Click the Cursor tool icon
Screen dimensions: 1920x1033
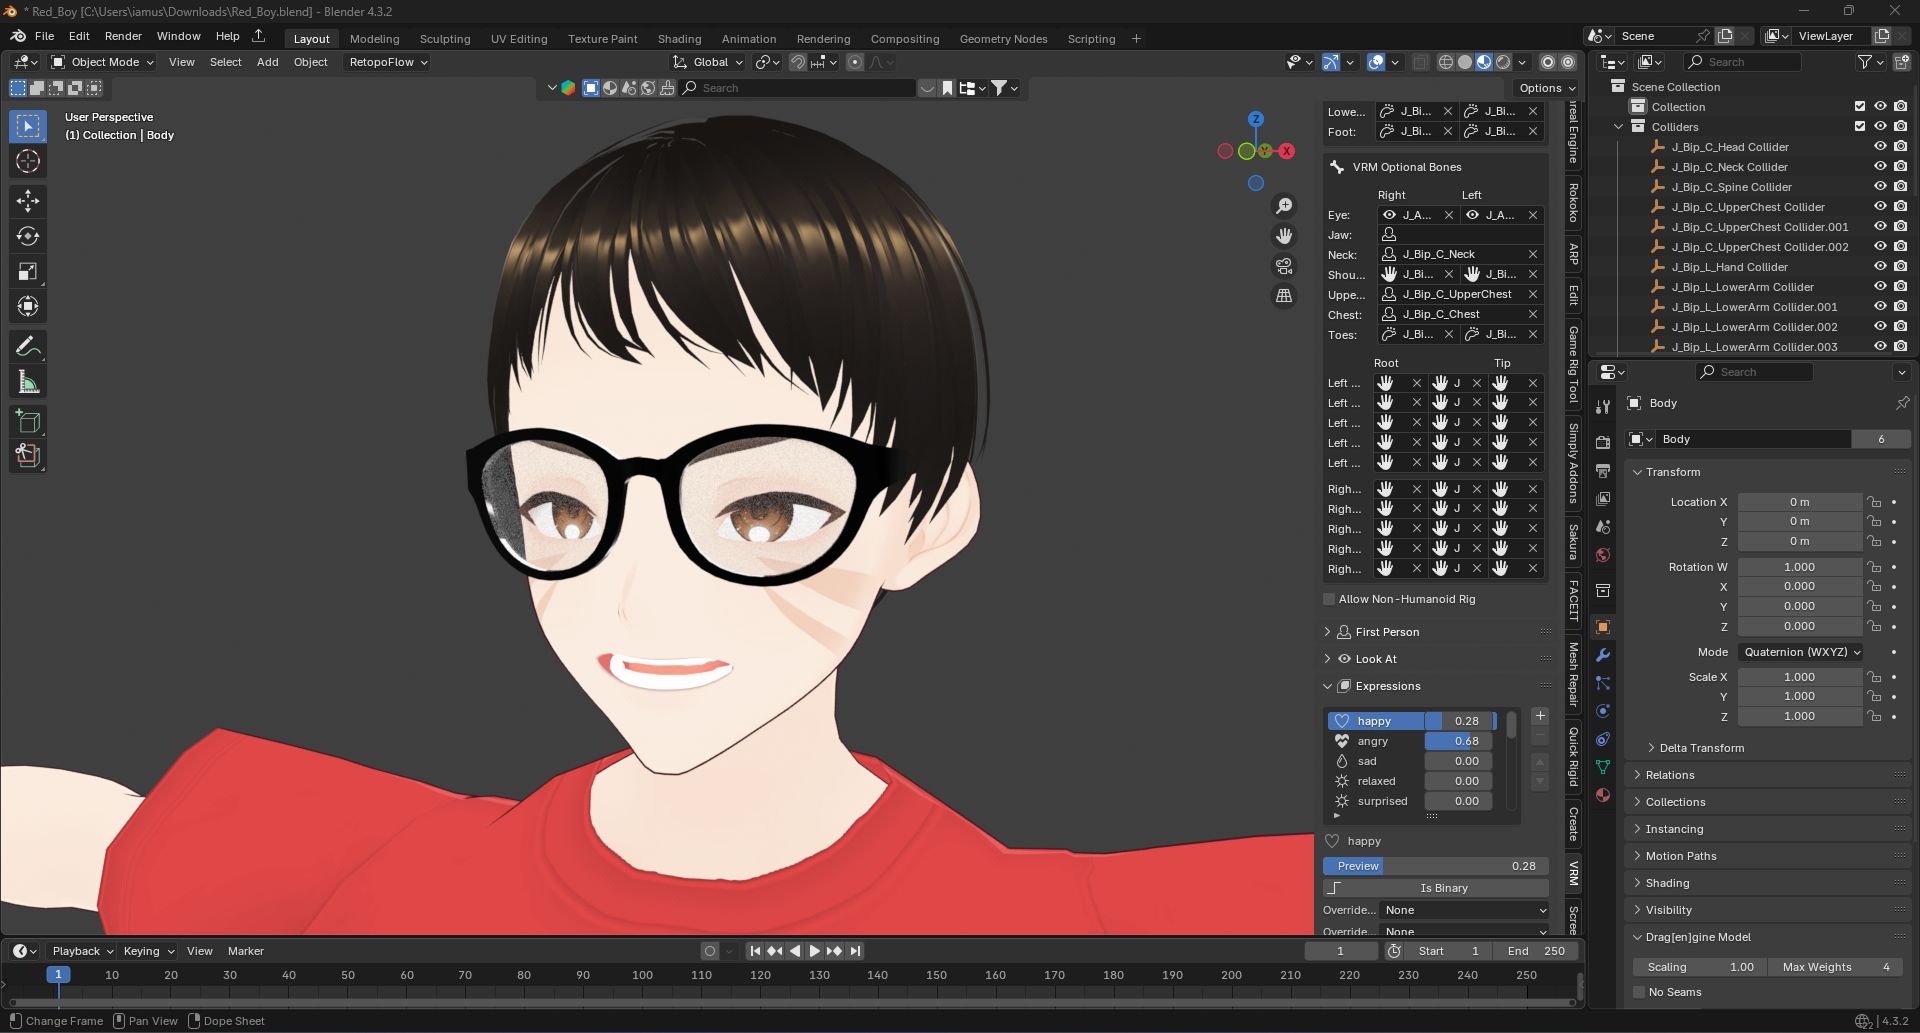click(x=28, y=161)
